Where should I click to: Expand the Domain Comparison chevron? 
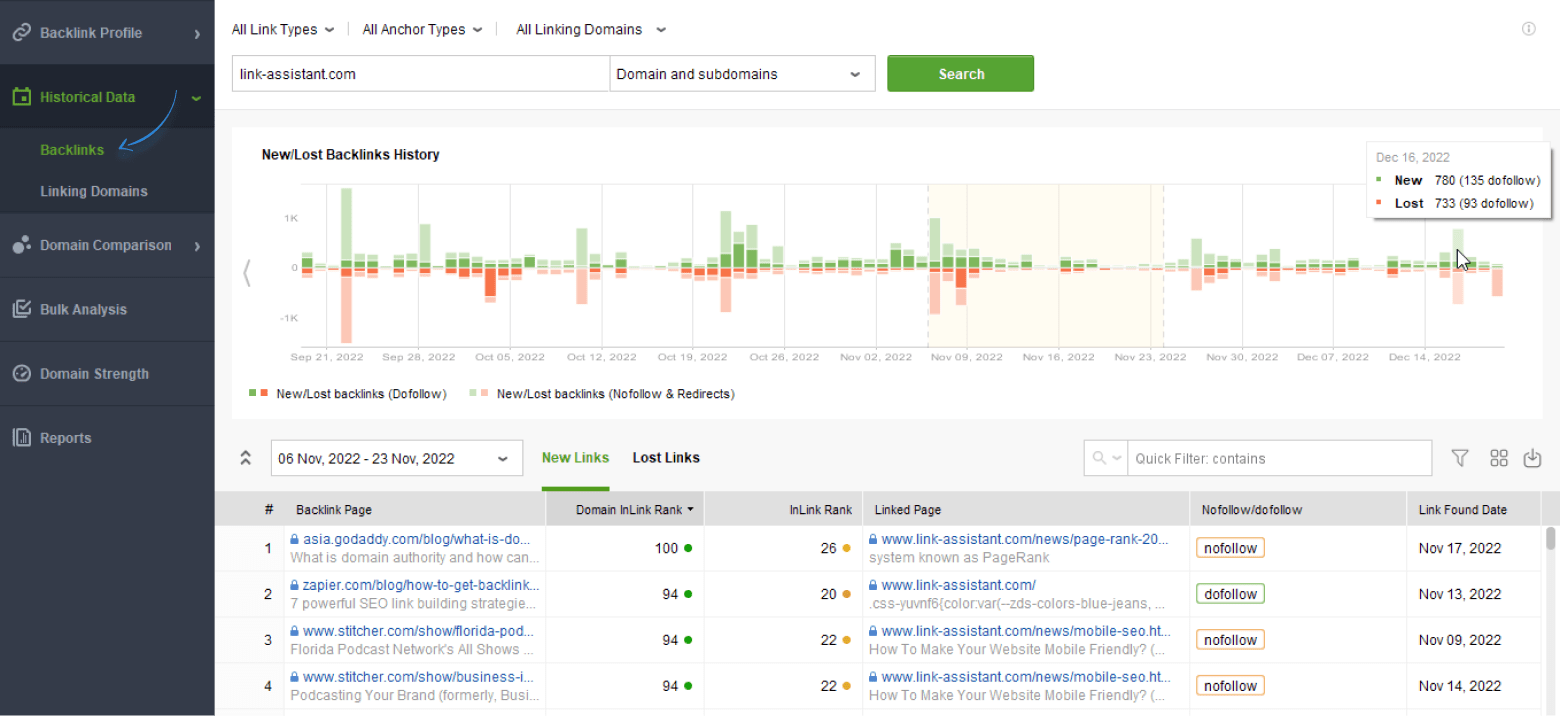click(x=197, y=246)
